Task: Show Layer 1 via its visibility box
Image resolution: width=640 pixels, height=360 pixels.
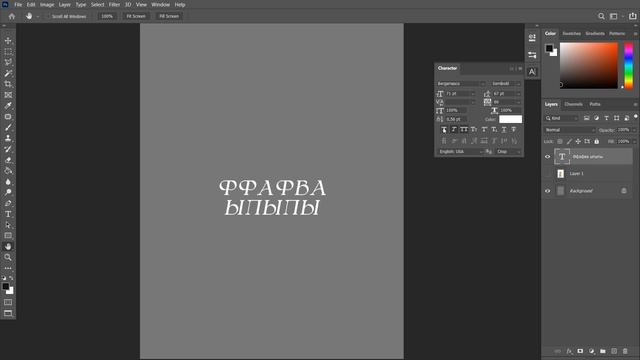Action: [547, 174]
